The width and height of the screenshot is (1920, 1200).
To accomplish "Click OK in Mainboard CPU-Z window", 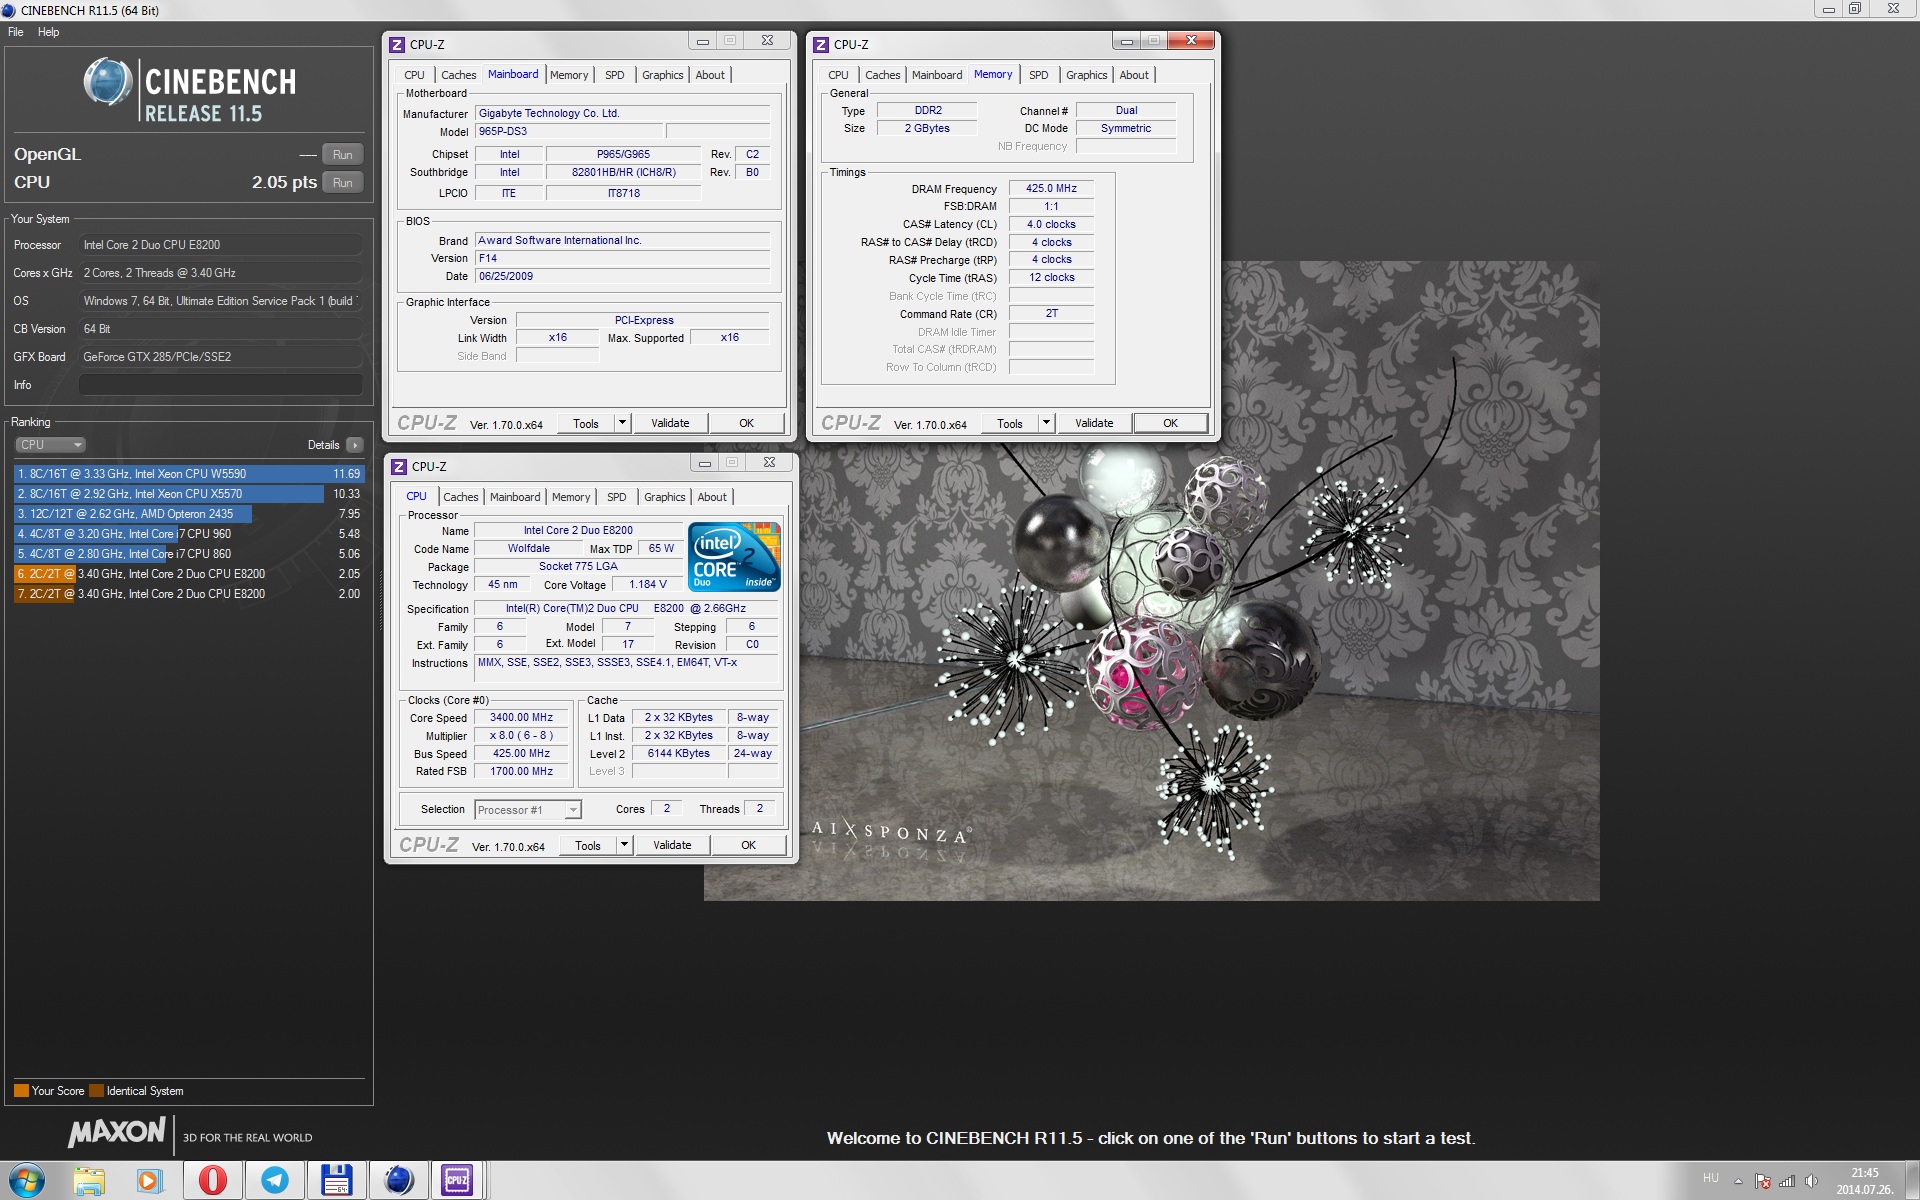I will (x=746, y=423).
